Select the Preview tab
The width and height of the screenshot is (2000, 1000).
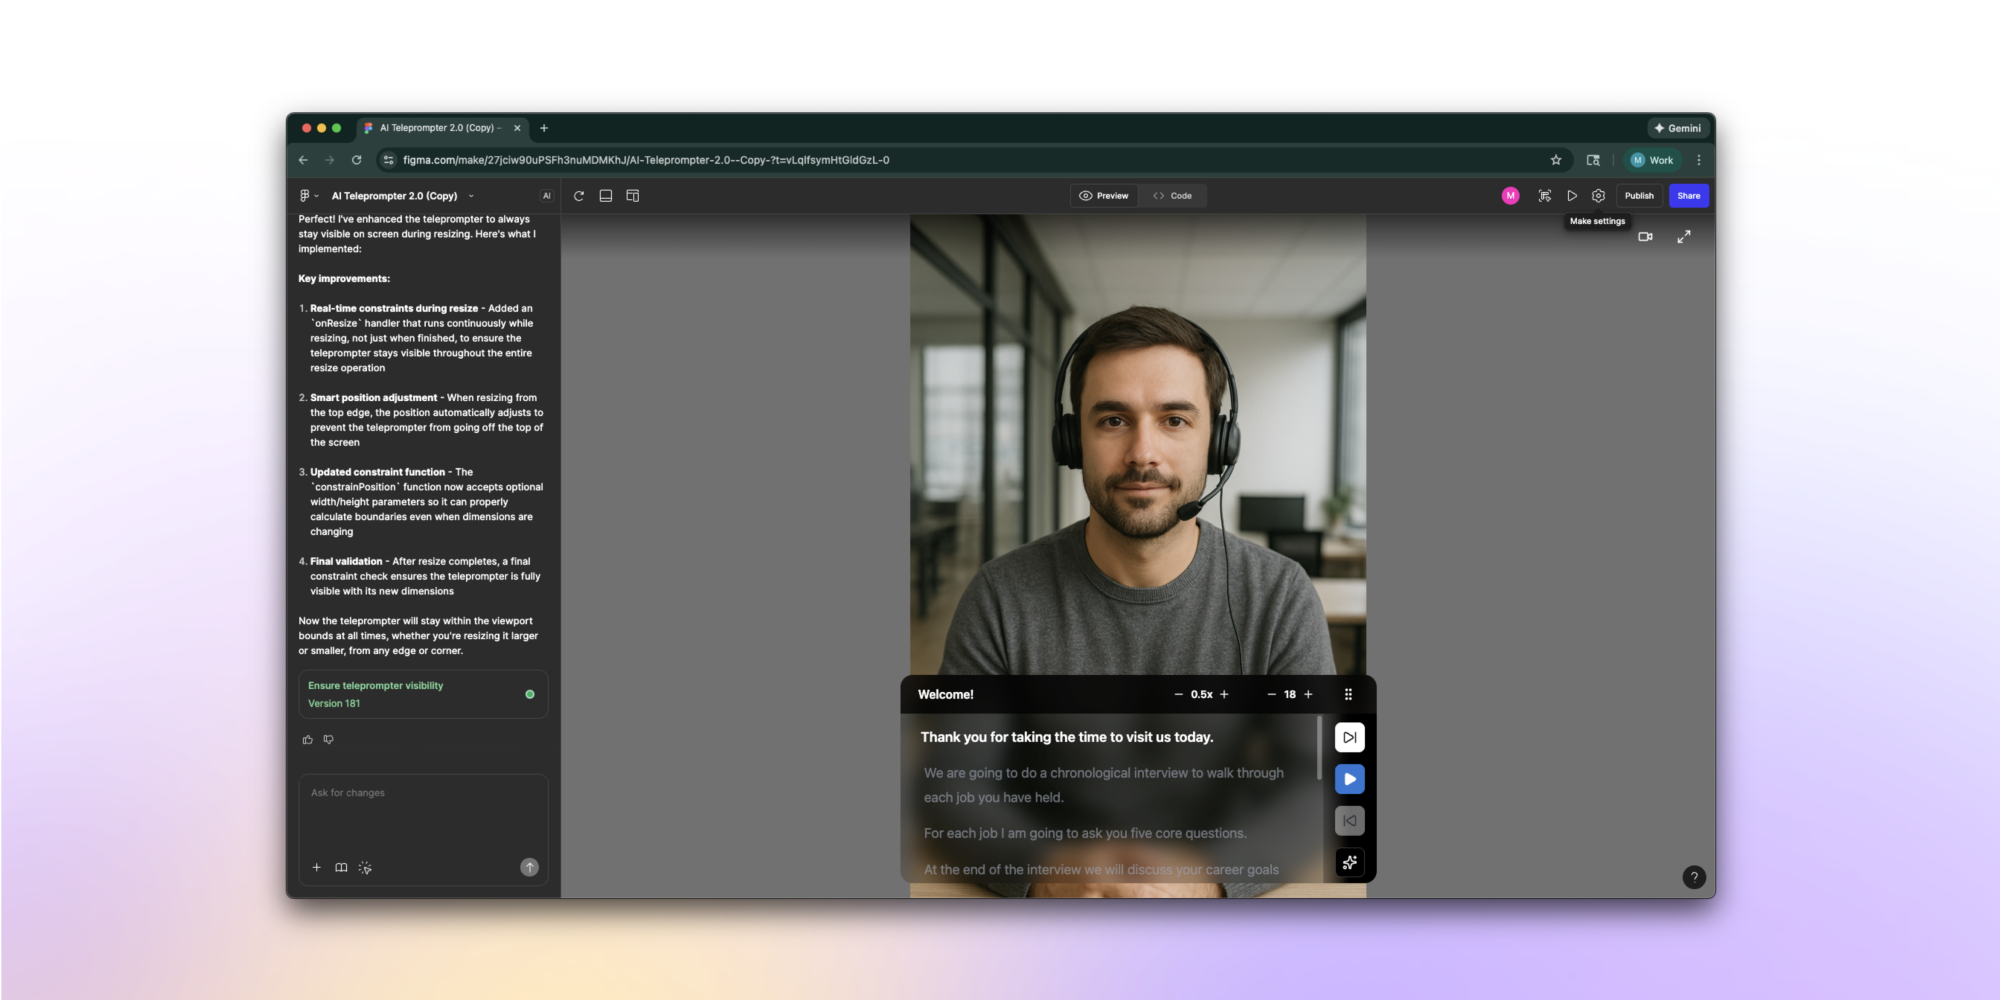tap(1104, 196)
